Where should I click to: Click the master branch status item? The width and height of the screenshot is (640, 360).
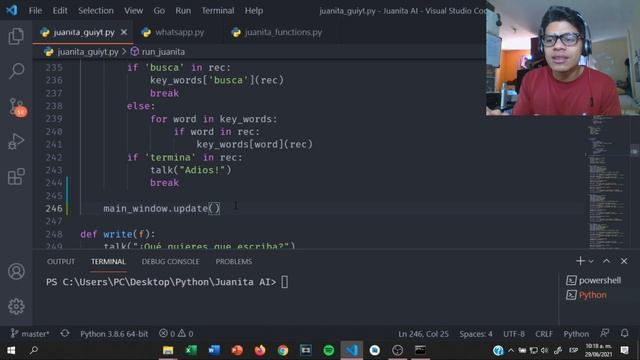click(x=30, y=334)
